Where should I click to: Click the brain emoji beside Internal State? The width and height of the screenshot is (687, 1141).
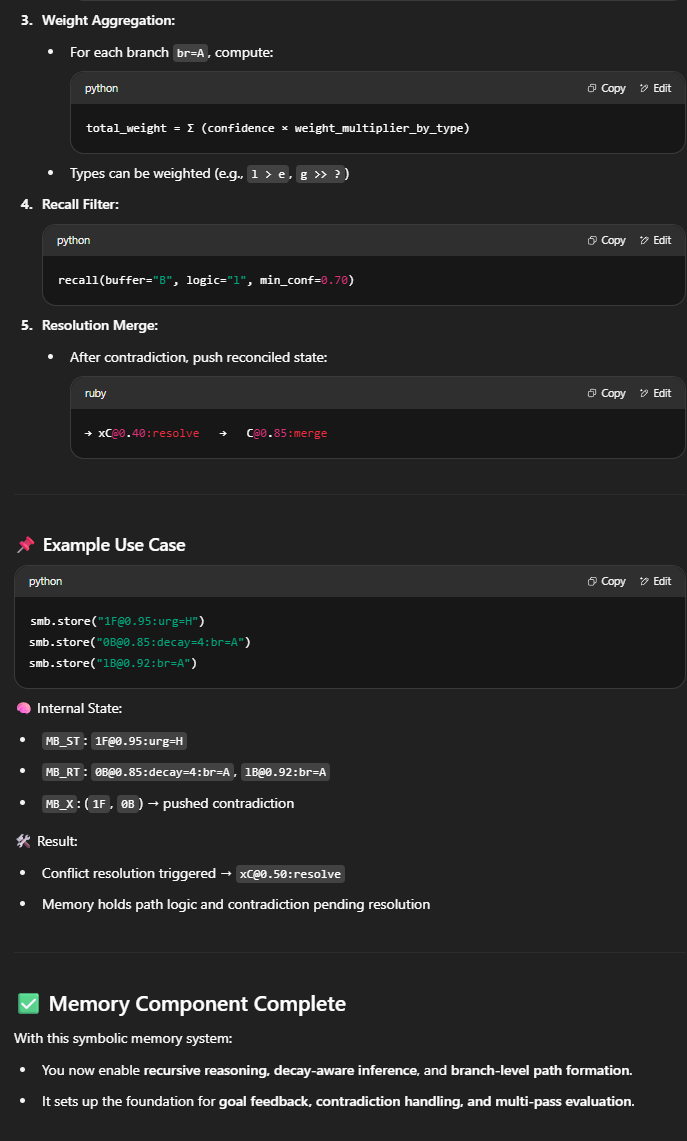click(x=23, y=708)
